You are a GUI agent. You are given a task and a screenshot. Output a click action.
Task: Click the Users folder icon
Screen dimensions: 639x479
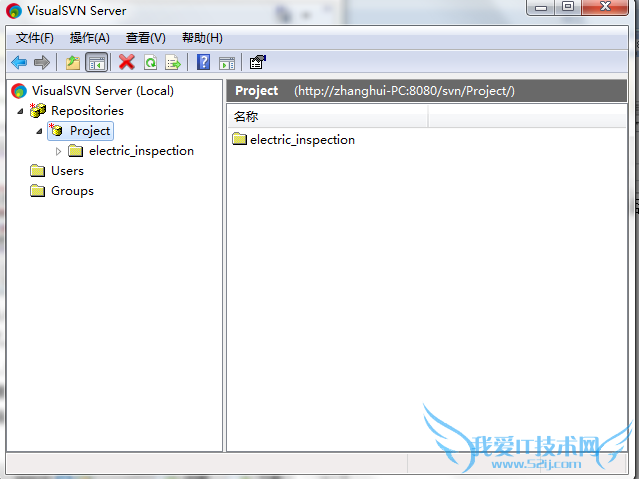37,171
